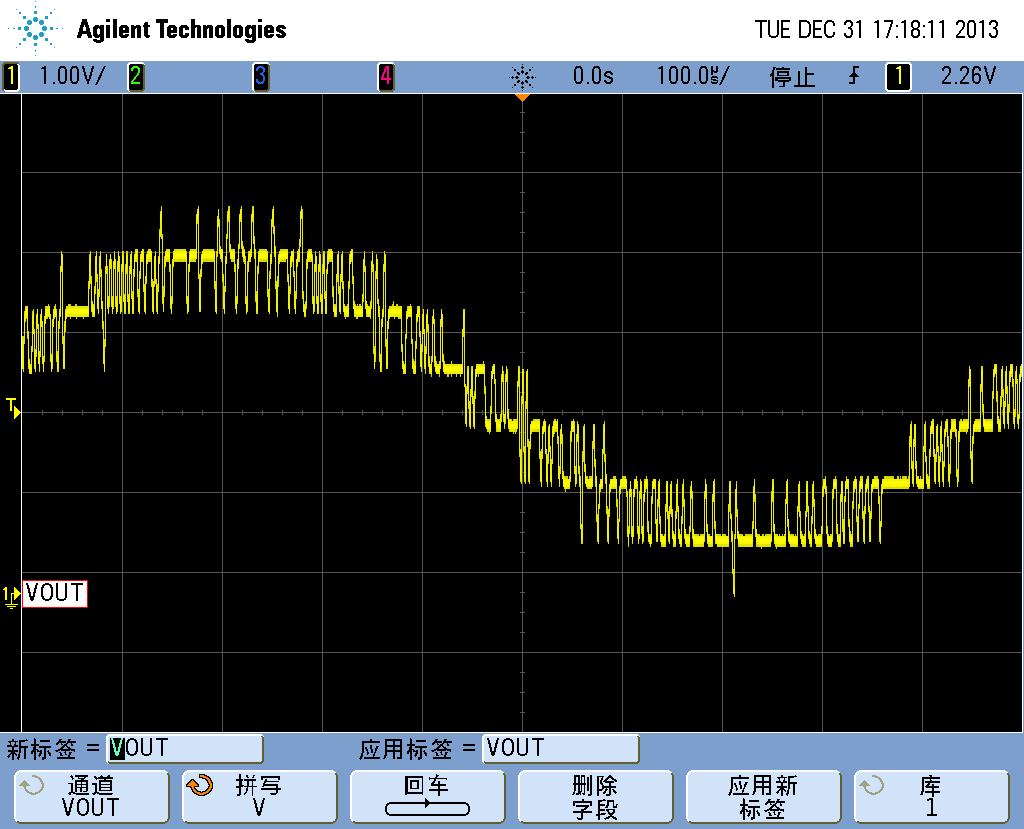1024x829 pixels.
Task: Click the trigger source channel 1 badge
Action: click(x=898, y=76)
